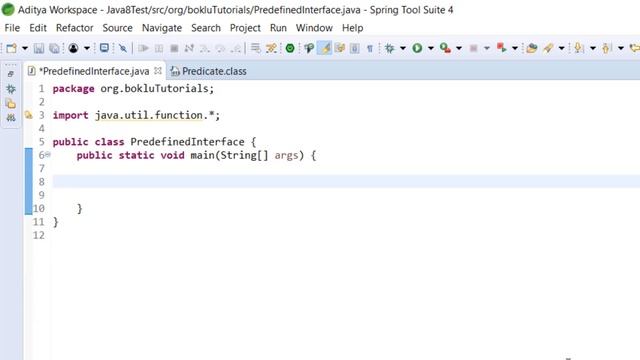
Task: Open the Search dropdown arrow
Action: coord(562,48)
